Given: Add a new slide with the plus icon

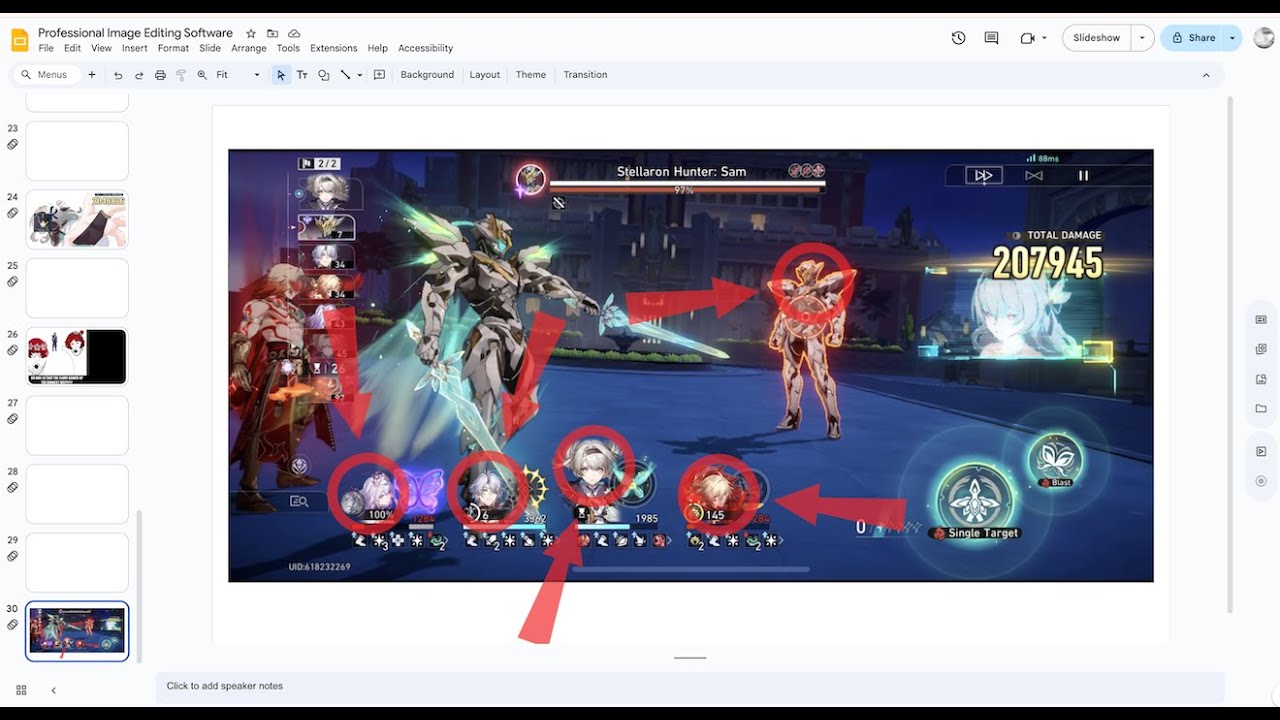Looking at the screenshot, I should click(92, 75).
